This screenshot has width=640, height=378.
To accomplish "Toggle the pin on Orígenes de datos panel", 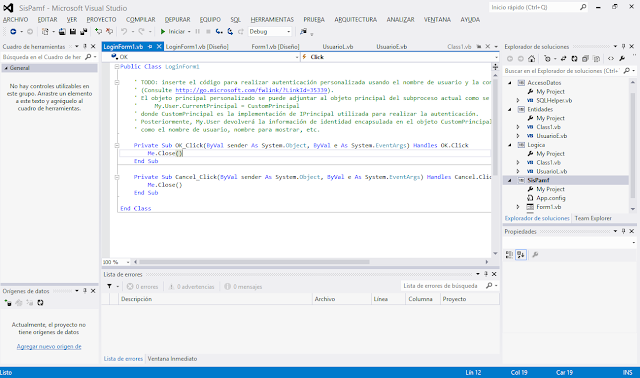I will (85, 291).
